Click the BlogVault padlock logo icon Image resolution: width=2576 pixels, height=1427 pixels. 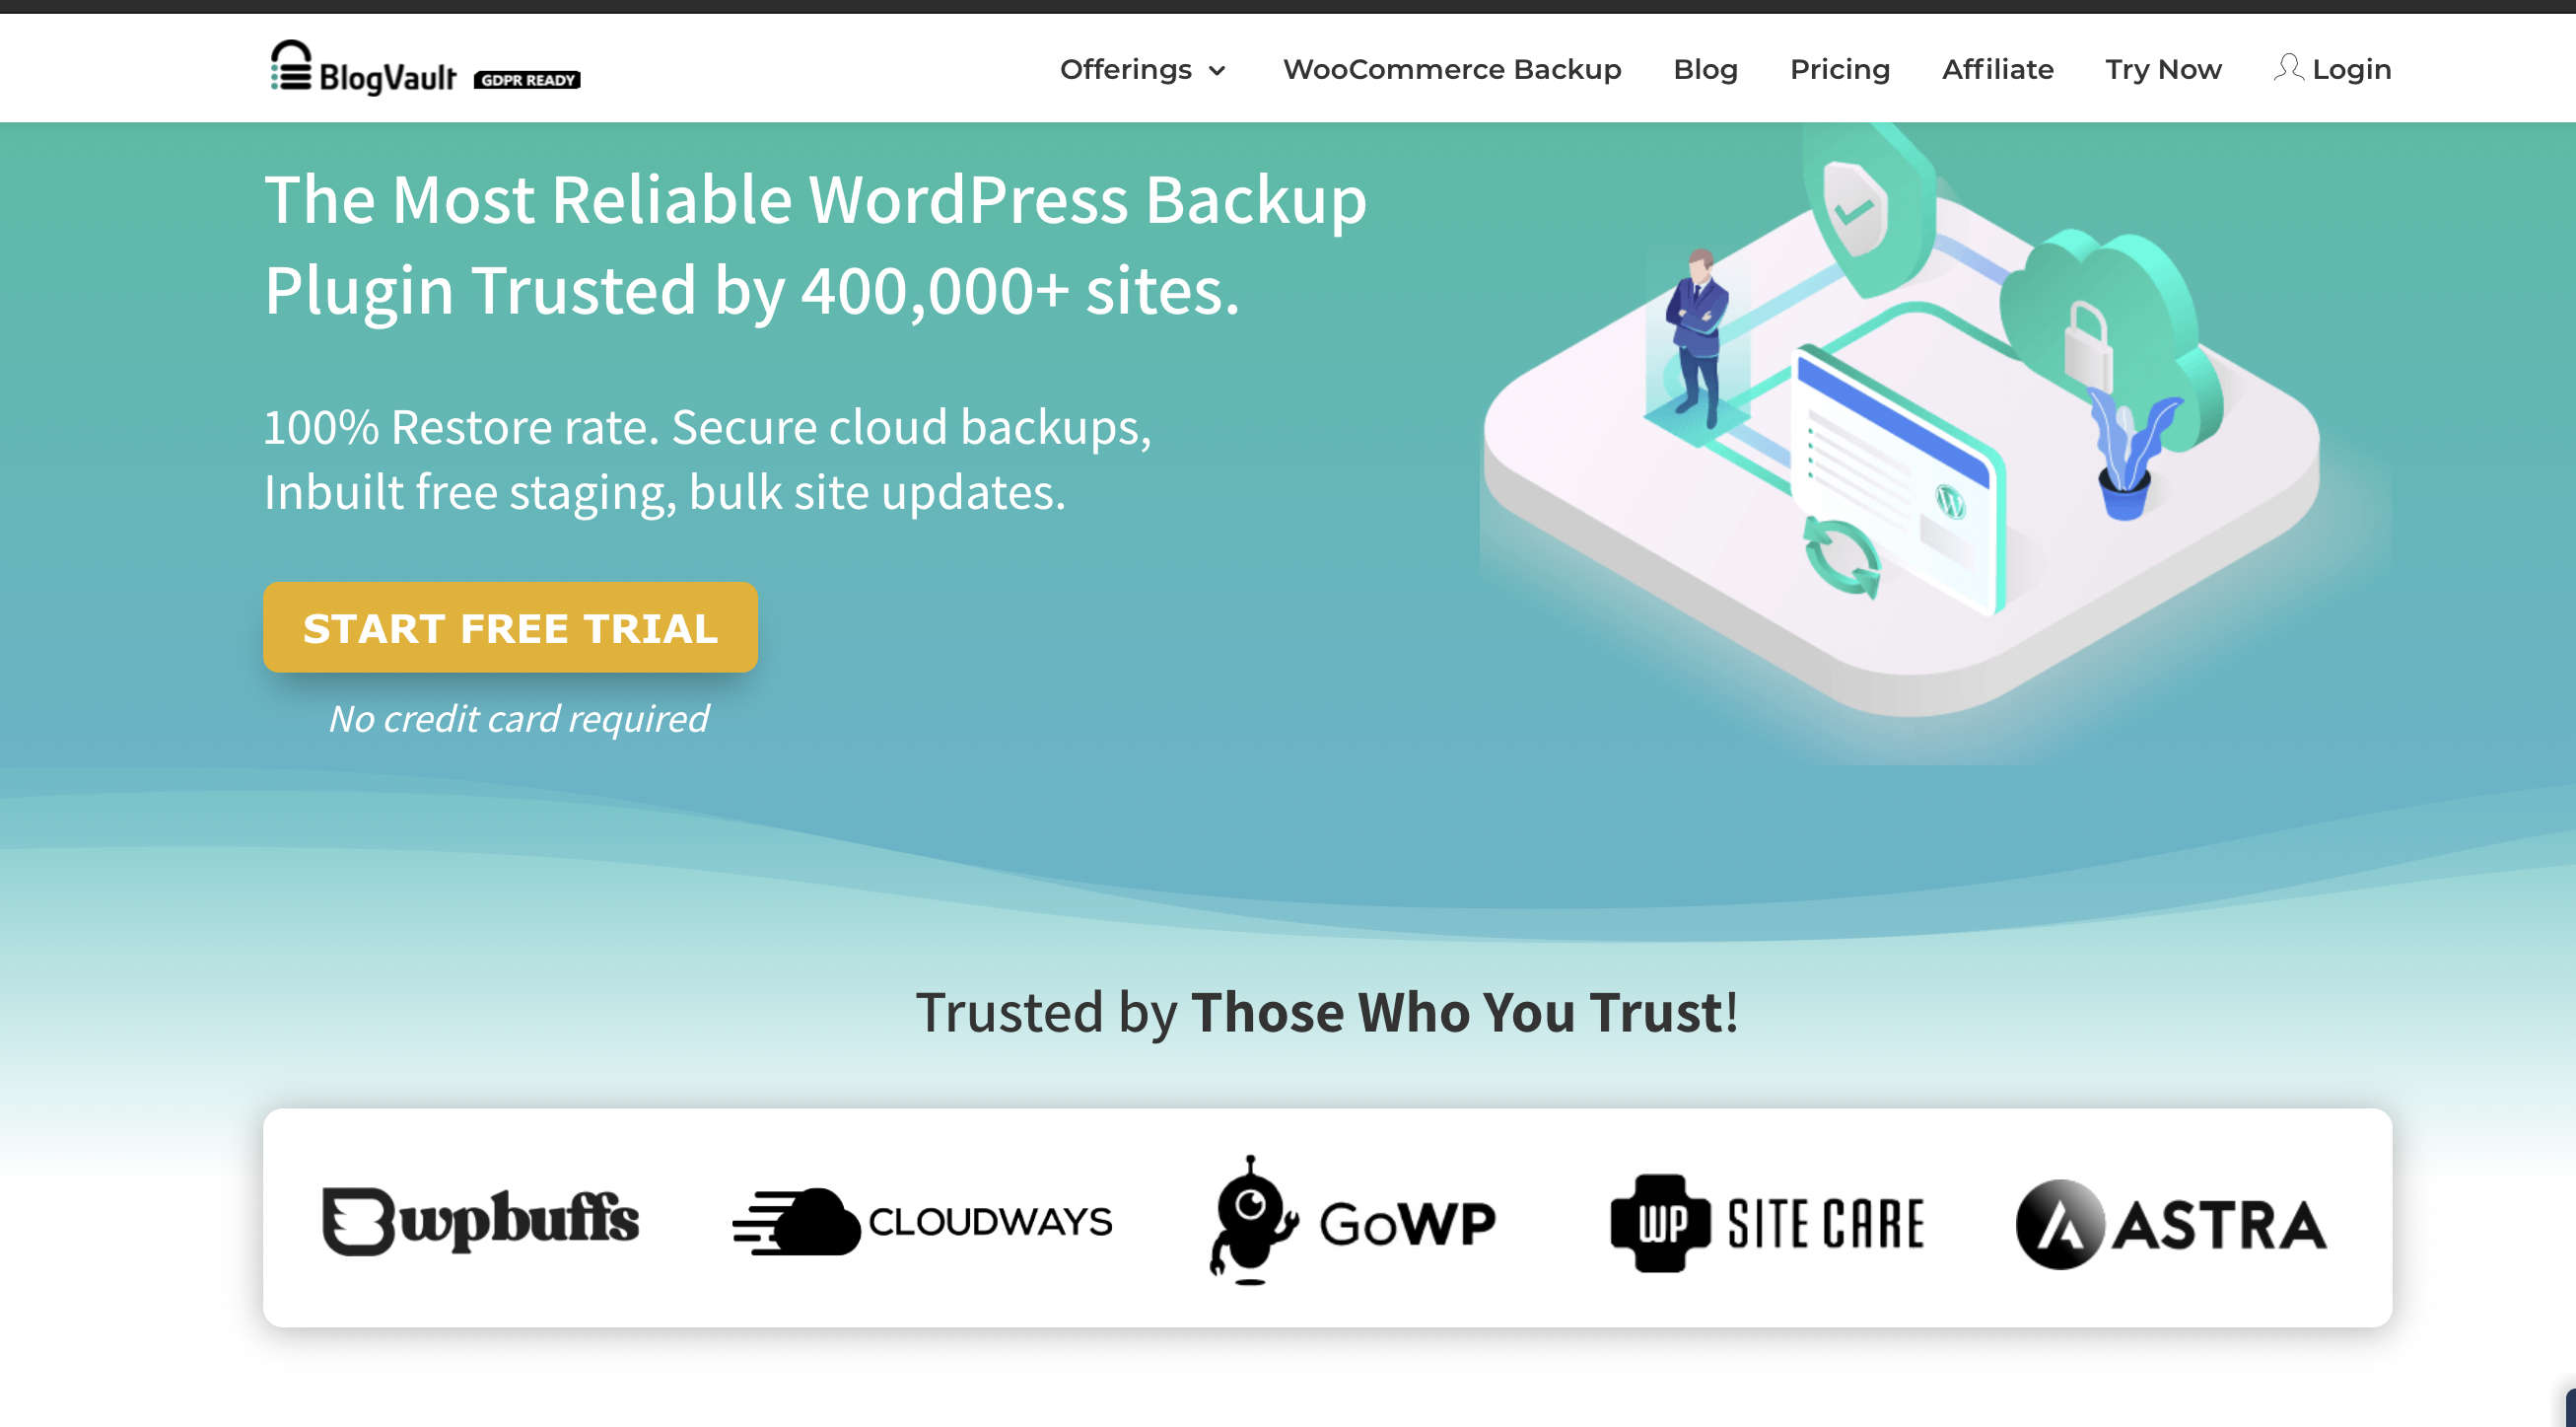point(291,66)
